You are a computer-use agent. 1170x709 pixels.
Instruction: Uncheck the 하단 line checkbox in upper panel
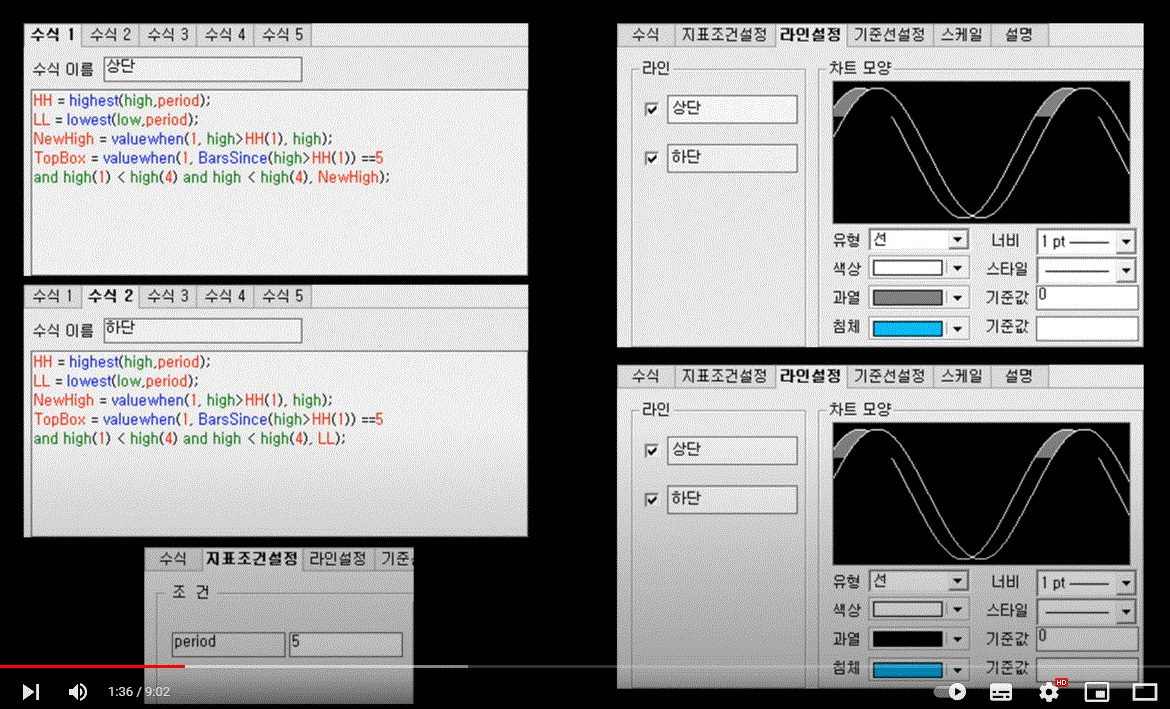pyautogui.click(x=652, y=158)
